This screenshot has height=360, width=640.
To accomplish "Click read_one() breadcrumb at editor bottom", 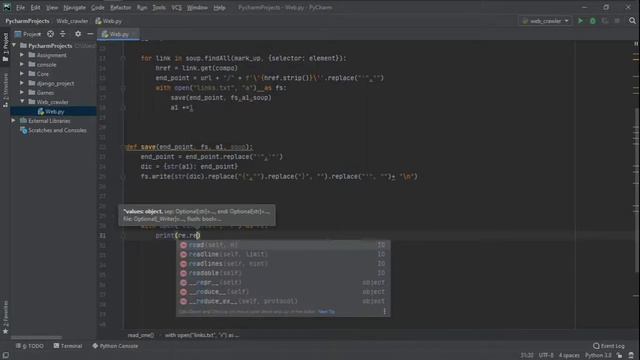I will click(x=140, y=335).
